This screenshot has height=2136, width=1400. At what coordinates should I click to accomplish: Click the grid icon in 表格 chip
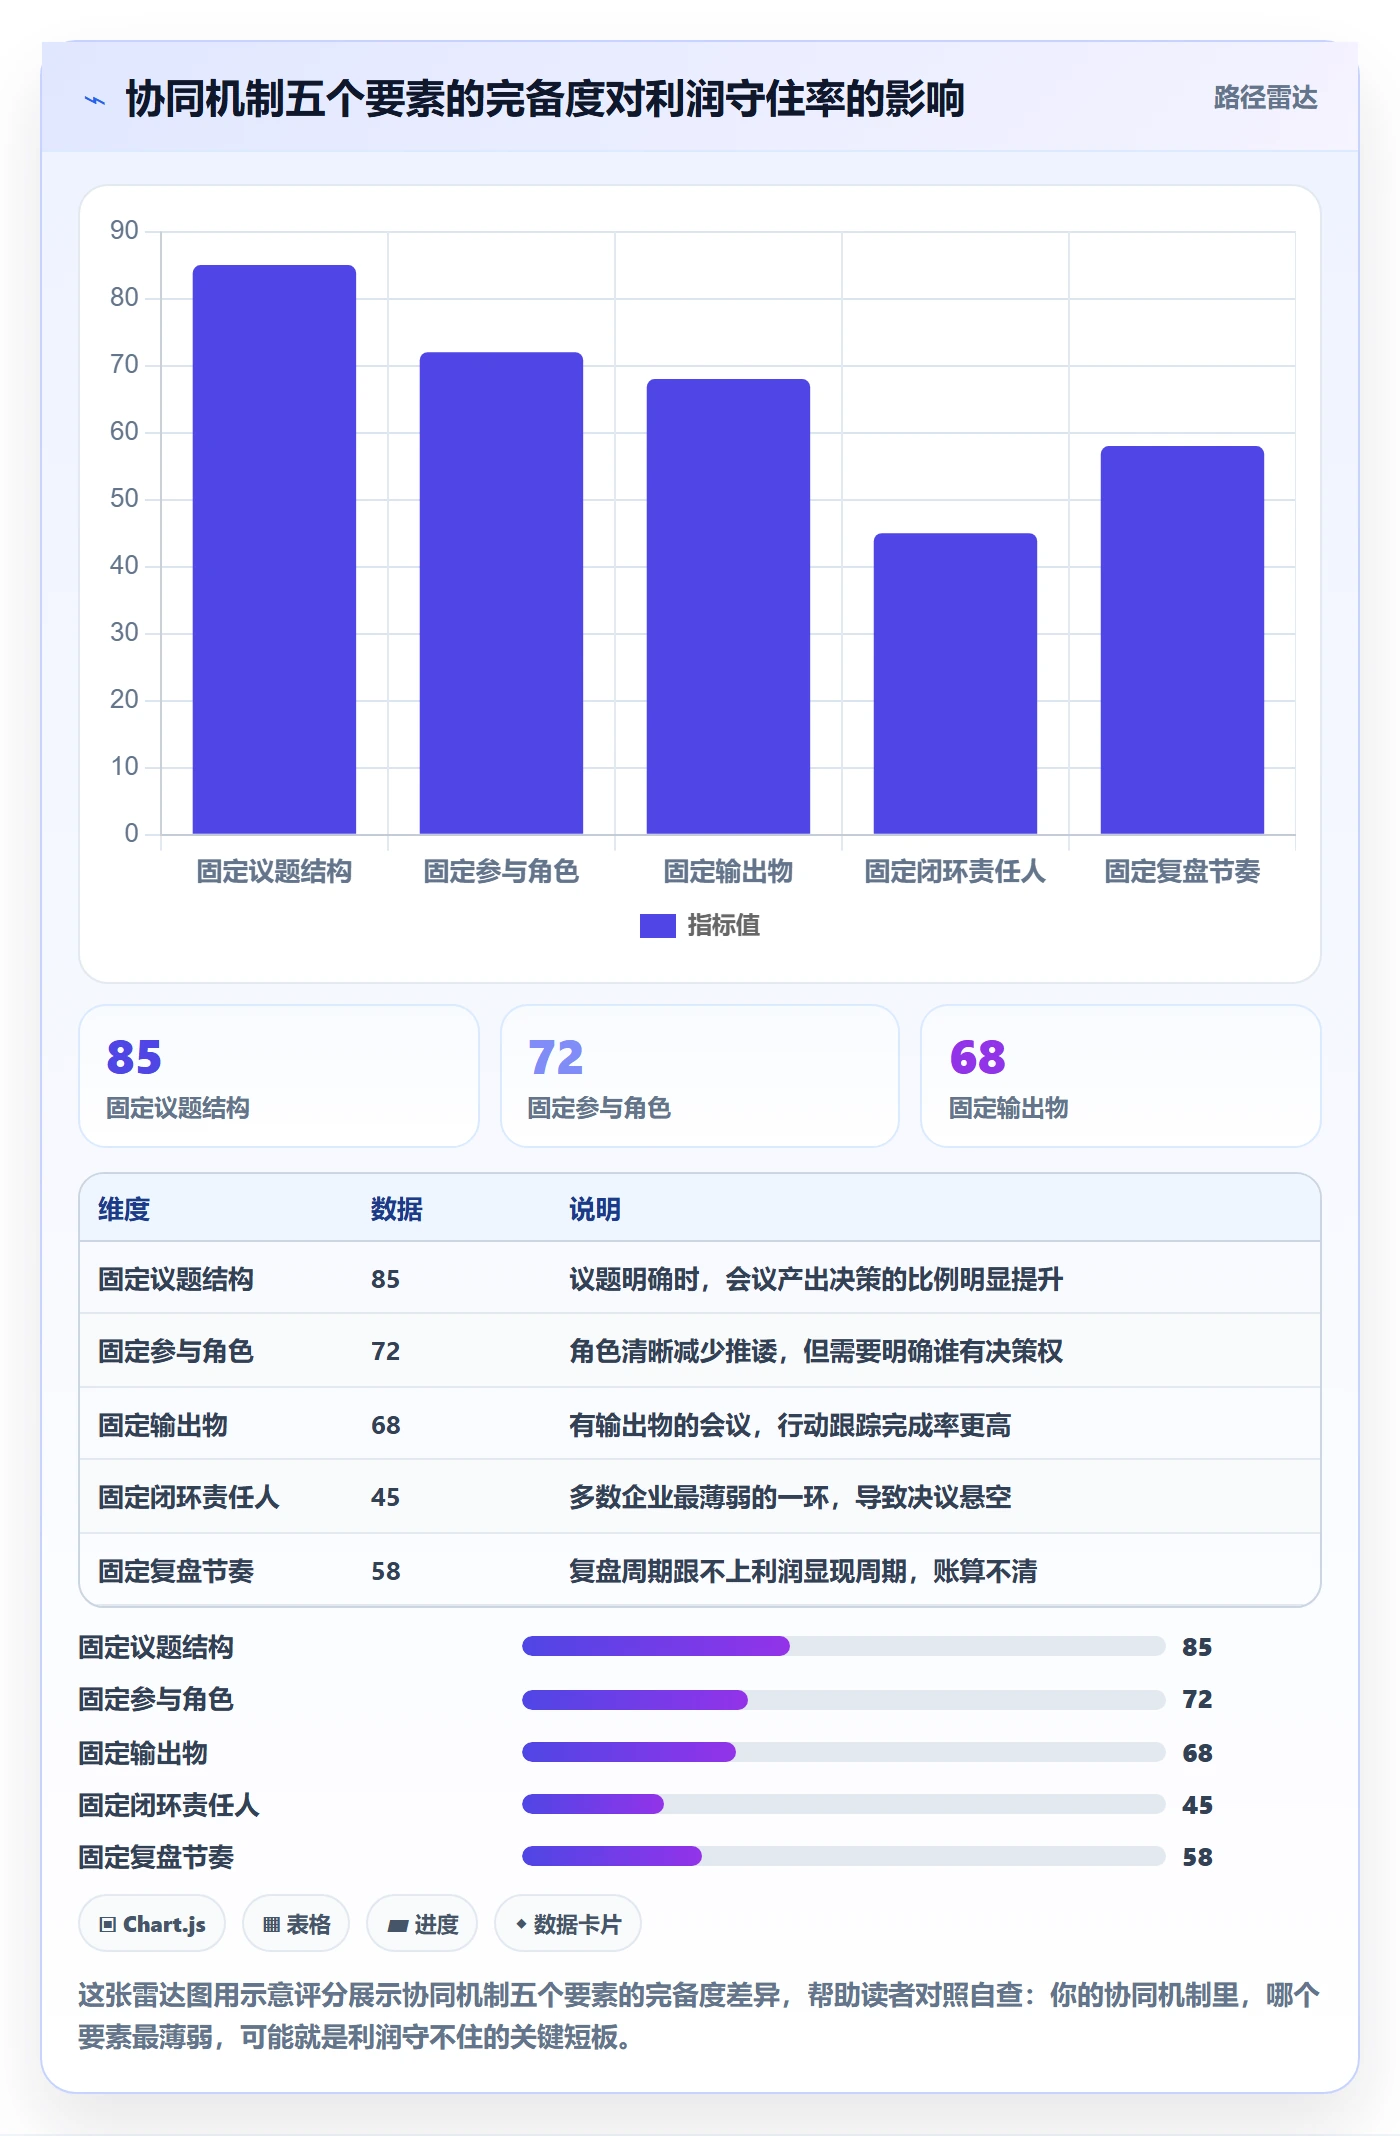[x=271, y=1925]
